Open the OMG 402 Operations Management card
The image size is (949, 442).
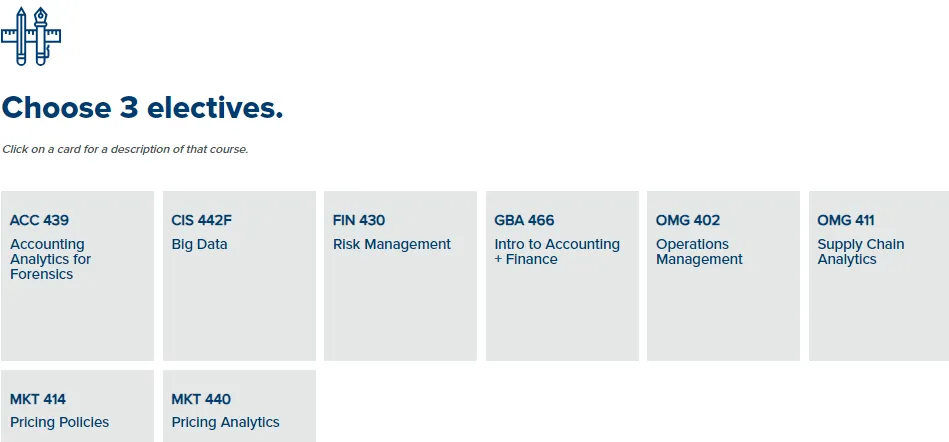[723, 276]
